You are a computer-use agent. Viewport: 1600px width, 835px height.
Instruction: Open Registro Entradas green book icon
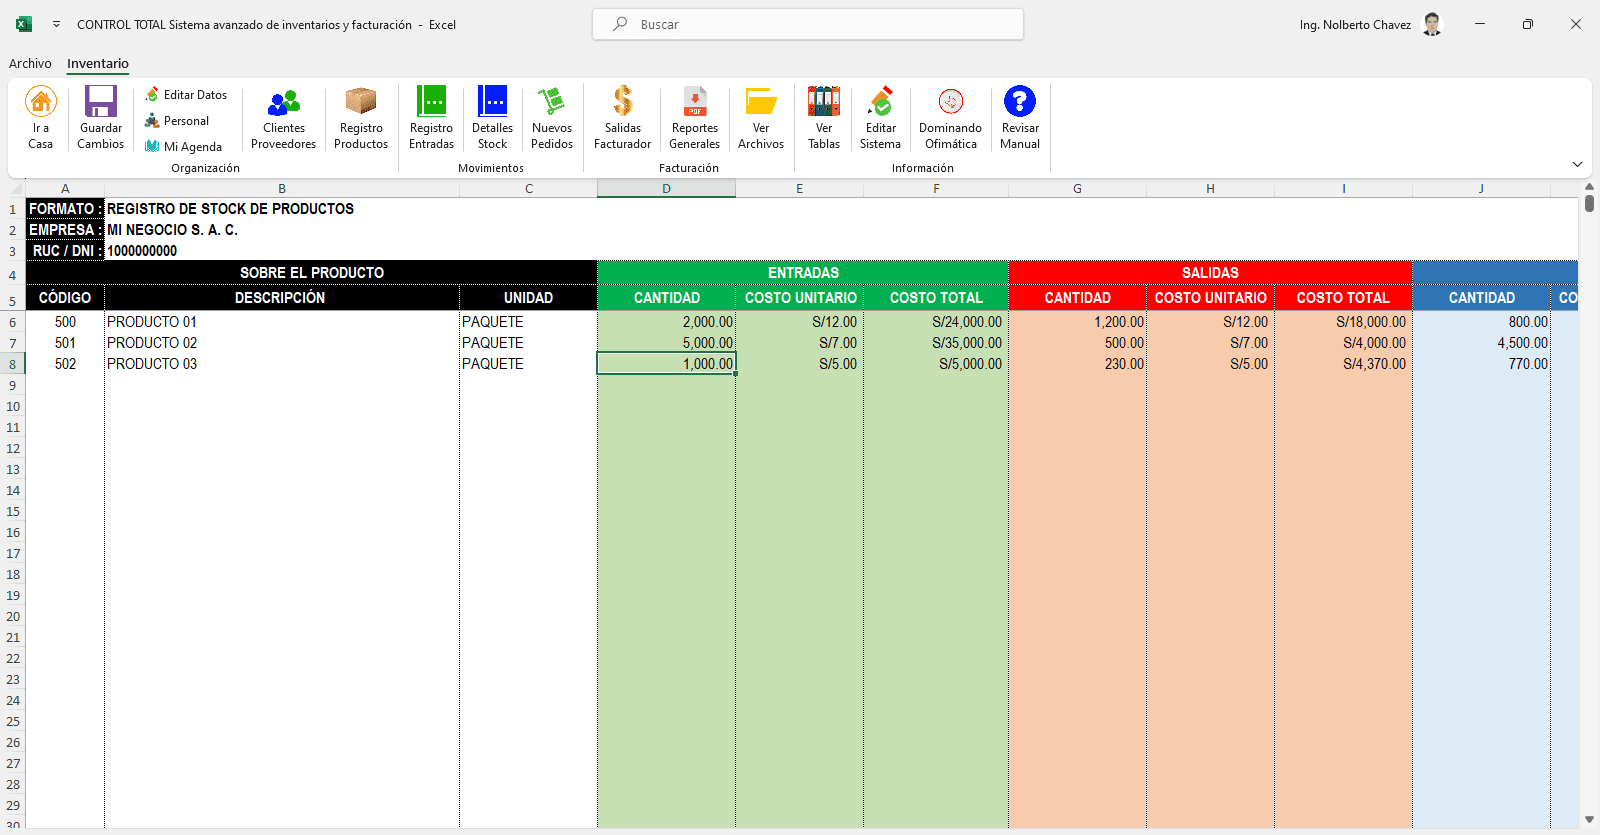431,101
